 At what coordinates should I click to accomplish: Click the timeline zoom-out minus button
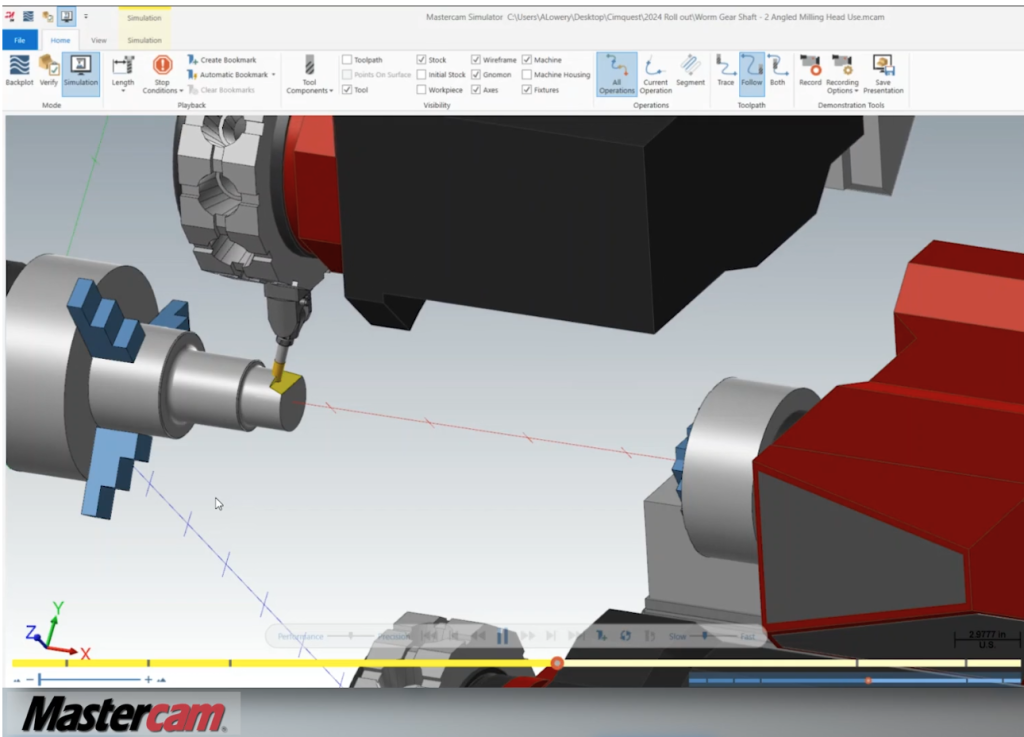29,680
